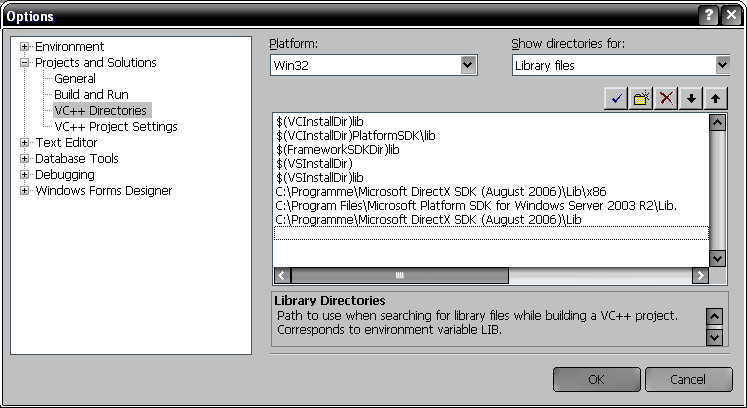Screen dimensions: 747x408
Task: Expand the Text Editor node
Action: pyautogui.click(x=25, y=143)
